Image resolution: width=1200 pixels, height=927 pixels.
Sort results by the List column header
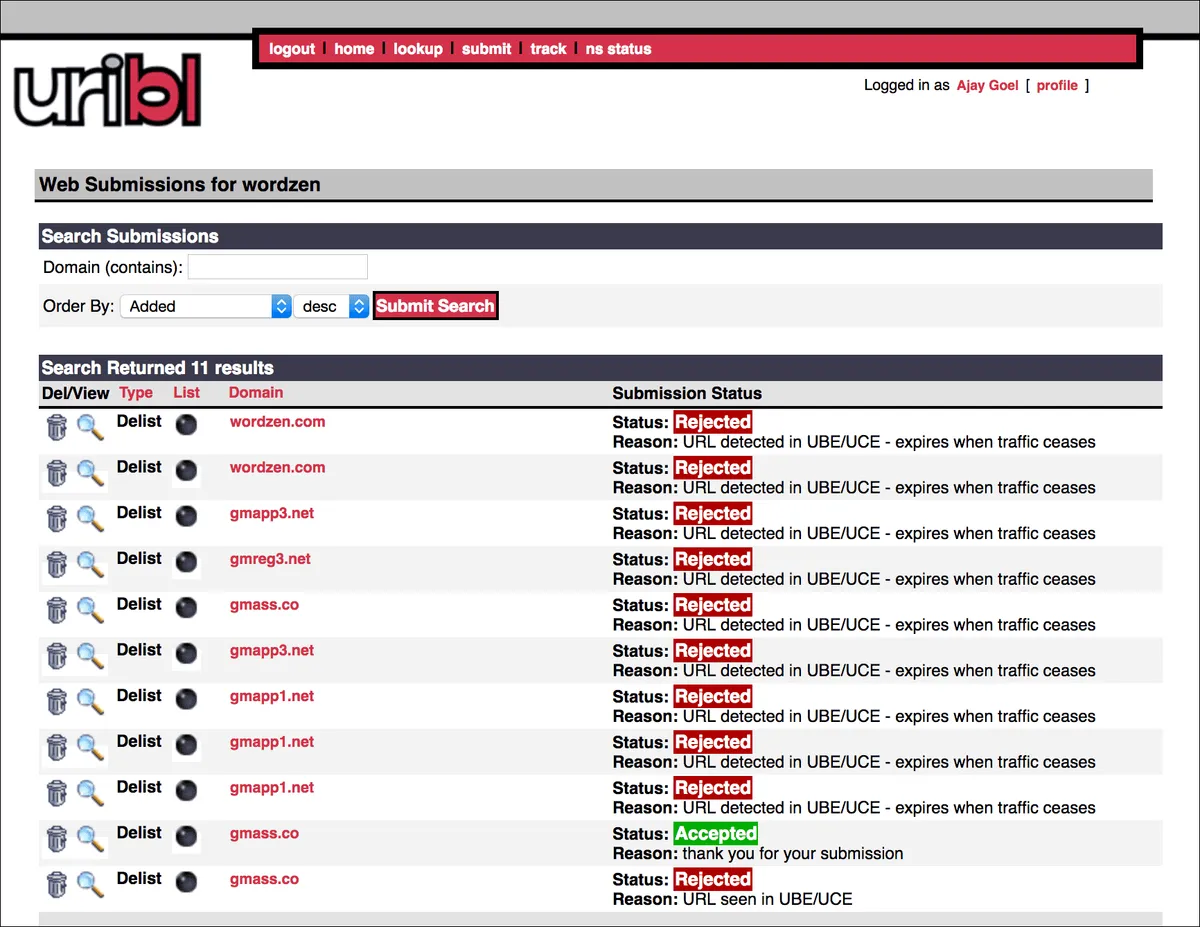pyautogui.click(x=186, y=393)
